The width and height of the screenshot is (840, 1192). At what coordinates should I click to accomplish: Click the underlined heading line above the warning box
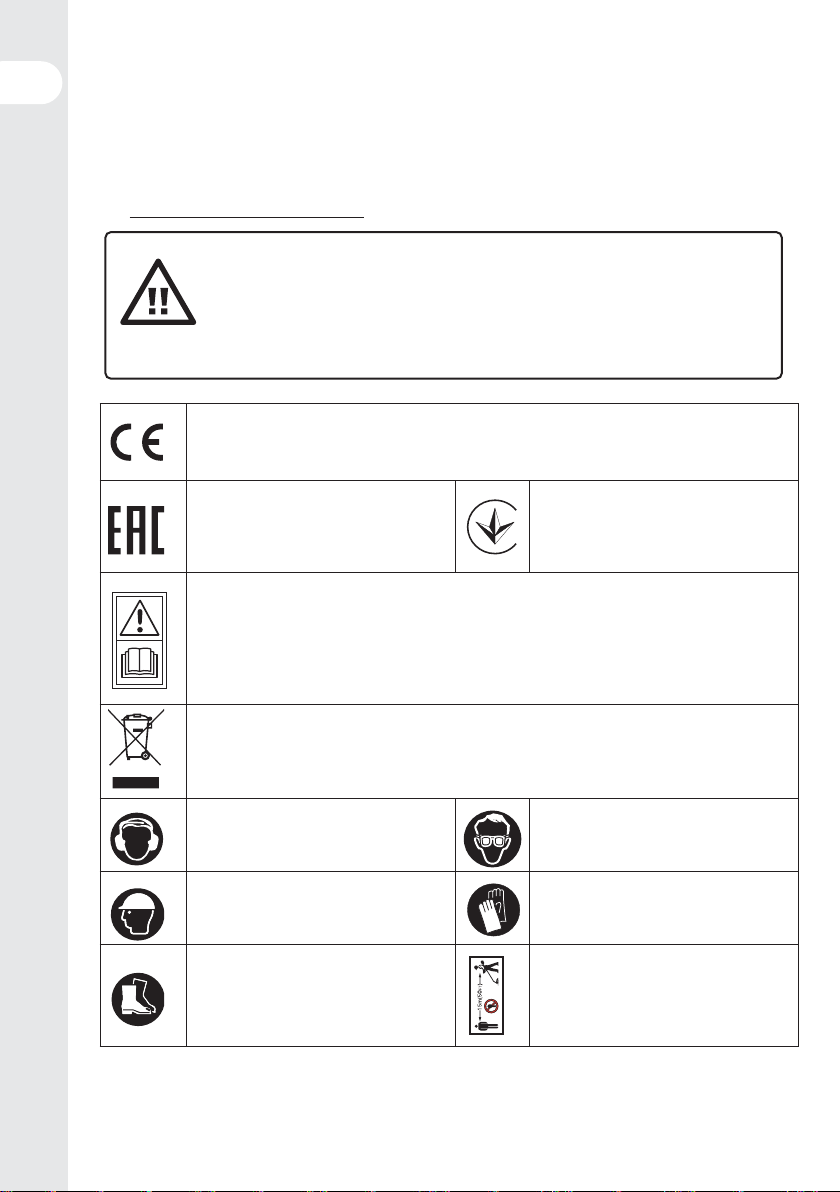[x=247, y=217]
